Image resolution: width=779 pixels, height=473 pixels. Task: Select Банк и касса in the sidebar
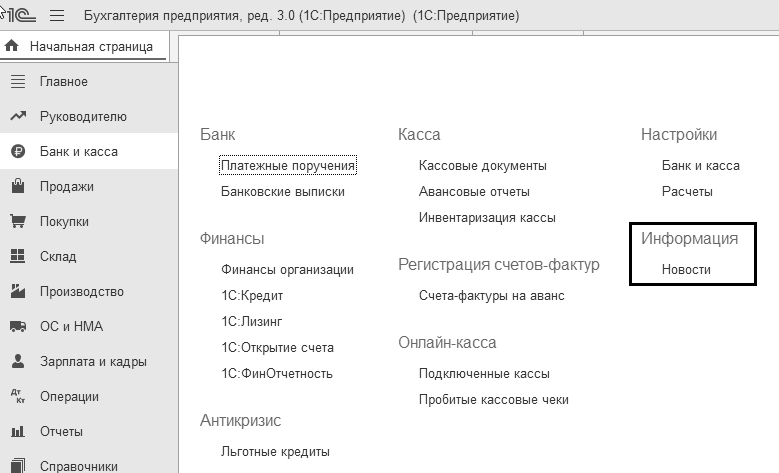(88, 152)
